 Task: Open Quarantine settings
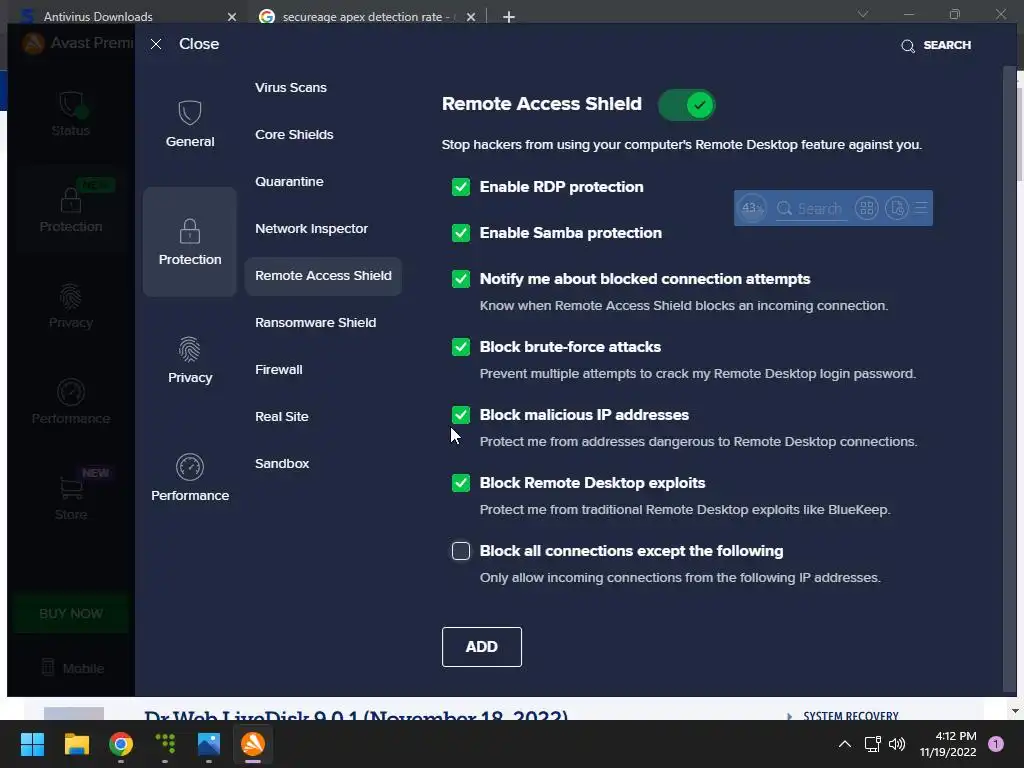(x=289, y=182)
